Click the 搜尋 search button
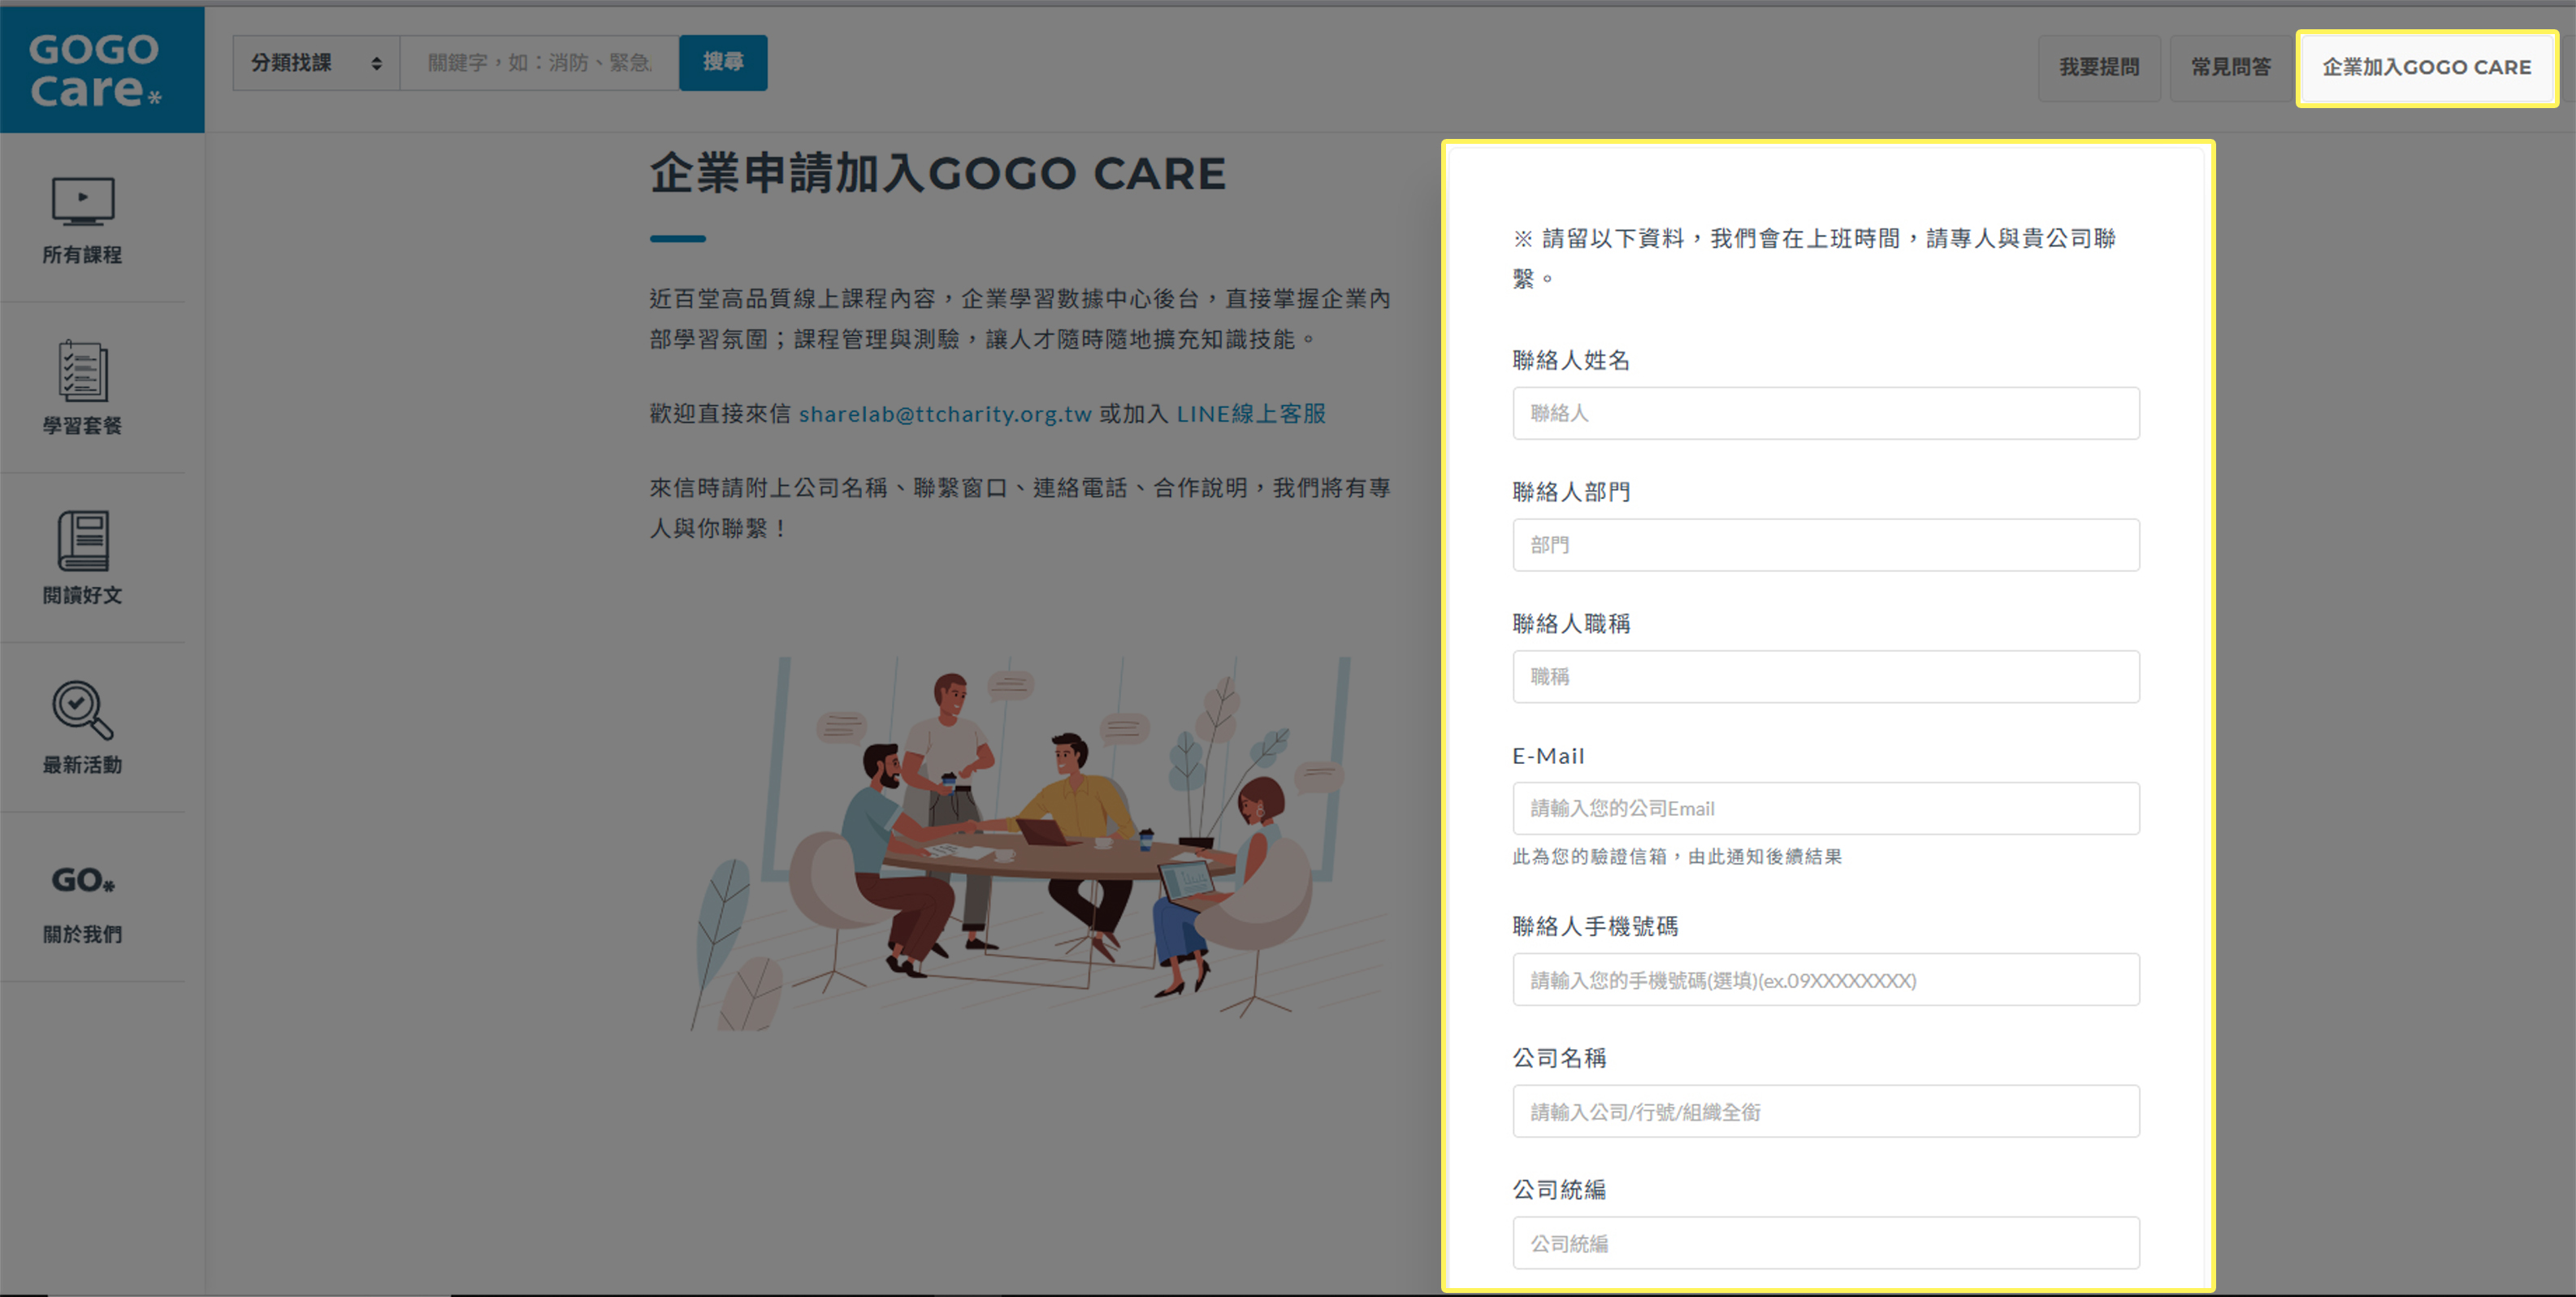The height and width of the screenshot is (1297, 2576). click(x=723, y=63)
